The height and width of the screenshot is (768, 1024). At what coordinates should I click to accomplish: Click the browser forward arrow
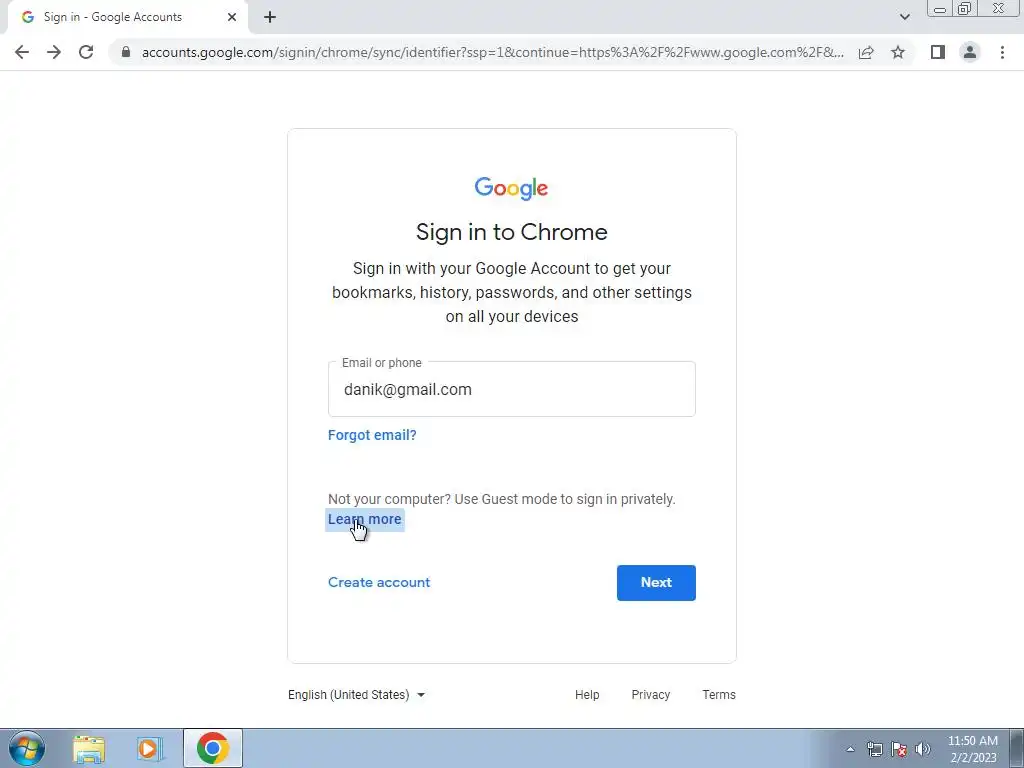tap(54, 52)
